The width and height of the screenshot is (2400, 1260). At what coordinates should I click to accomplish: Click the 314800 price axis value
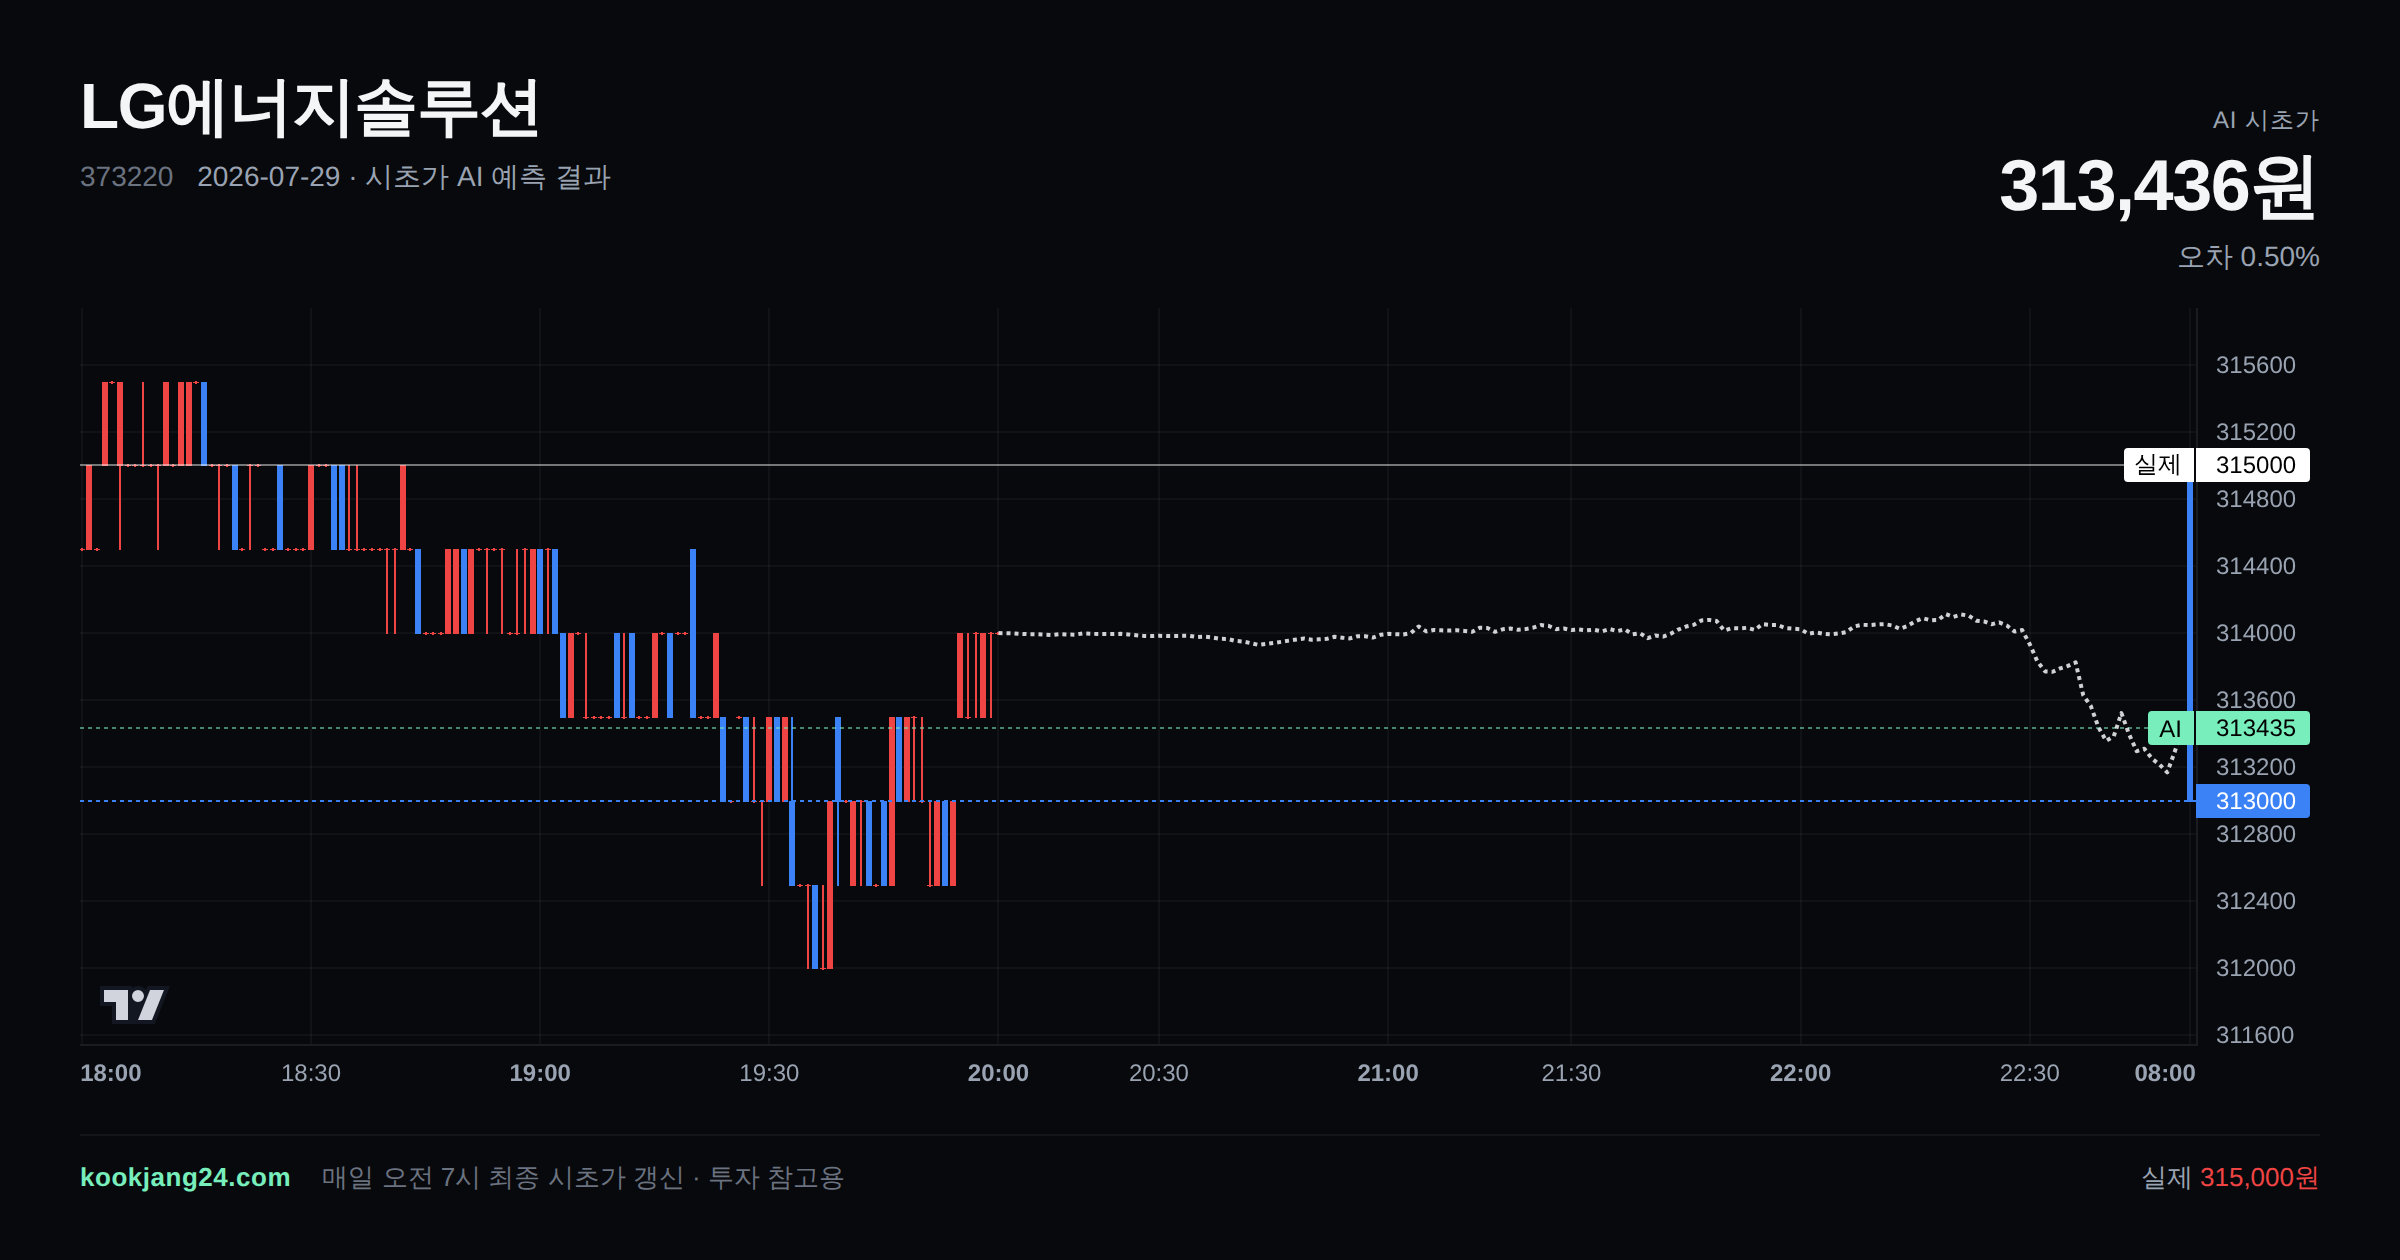(x=2256, y=499)
